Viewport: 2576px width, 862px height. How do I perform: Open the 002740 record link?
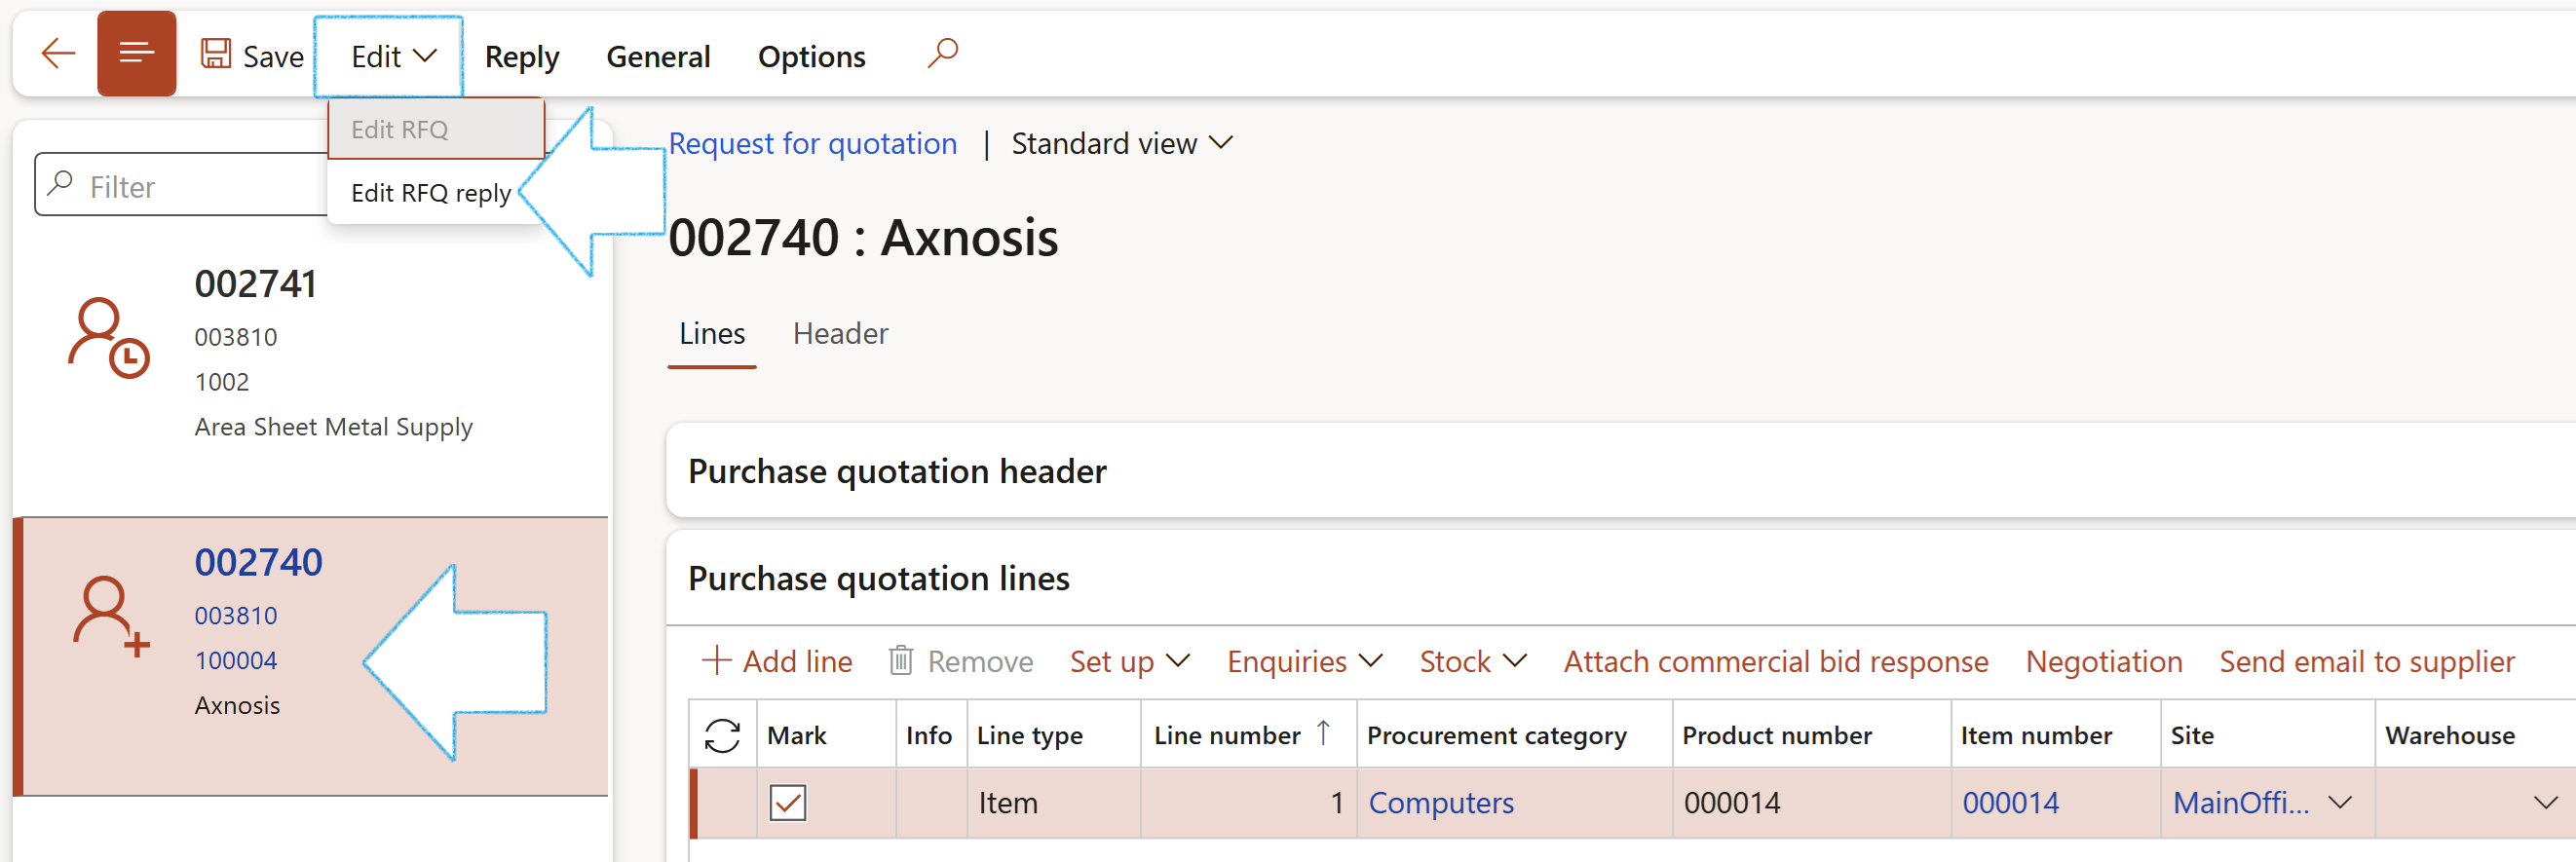(258, 562)
